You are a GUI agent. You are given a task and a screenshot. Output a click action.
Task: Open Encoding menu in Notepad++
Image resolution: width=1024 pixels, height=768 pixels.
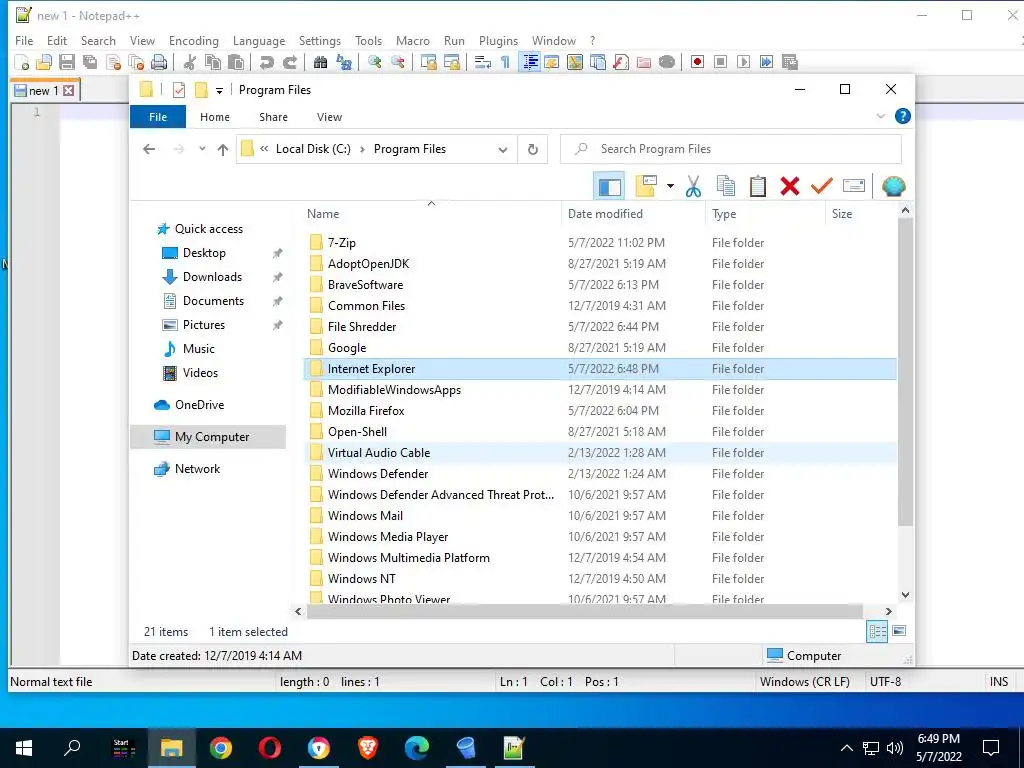193,40
